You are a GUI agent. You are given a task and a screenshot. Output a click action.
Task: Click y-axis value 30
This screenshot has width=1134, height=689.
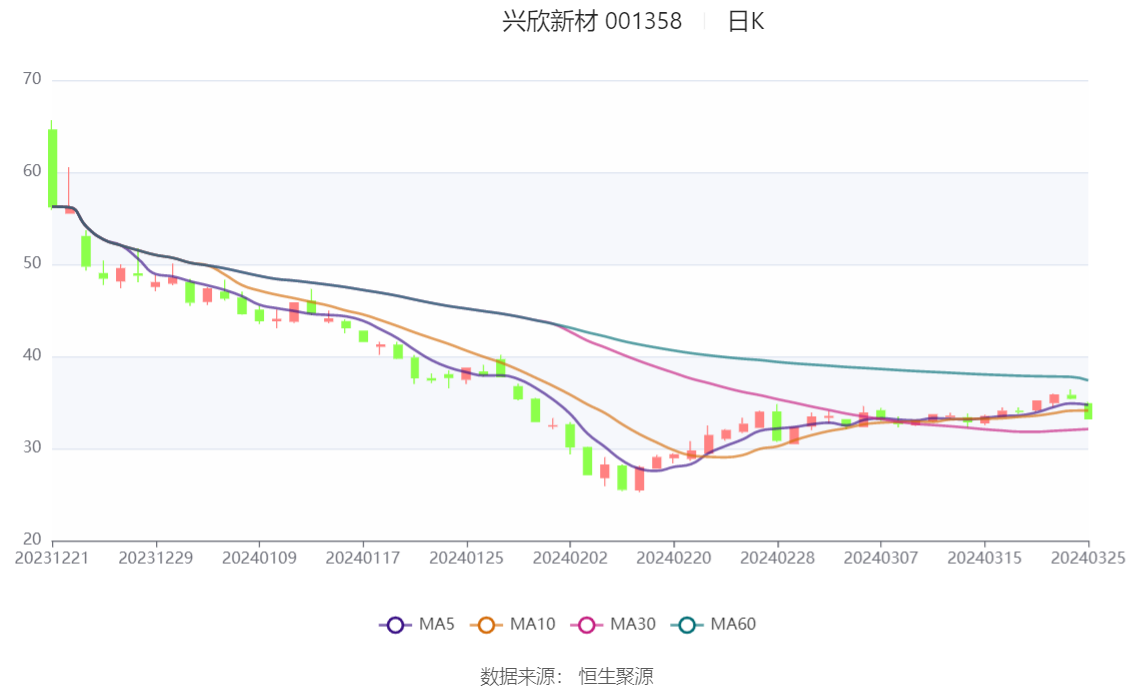(32, 448)
